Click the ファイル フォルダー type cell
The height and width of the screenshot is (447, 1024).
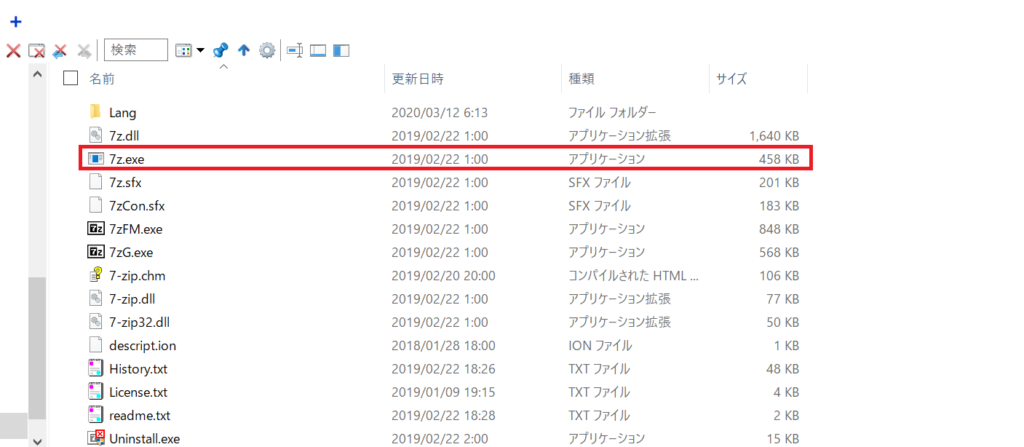[612, 112]
